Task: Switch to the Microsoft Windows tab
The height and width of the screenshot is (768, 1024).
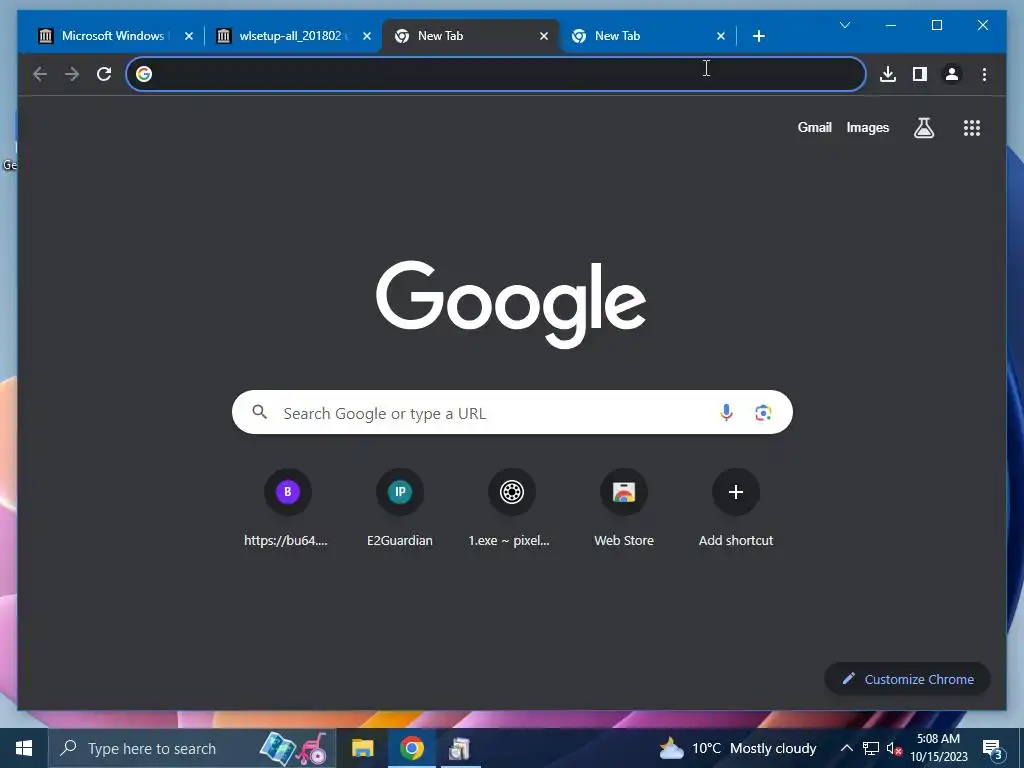Action: click(115, 36)
